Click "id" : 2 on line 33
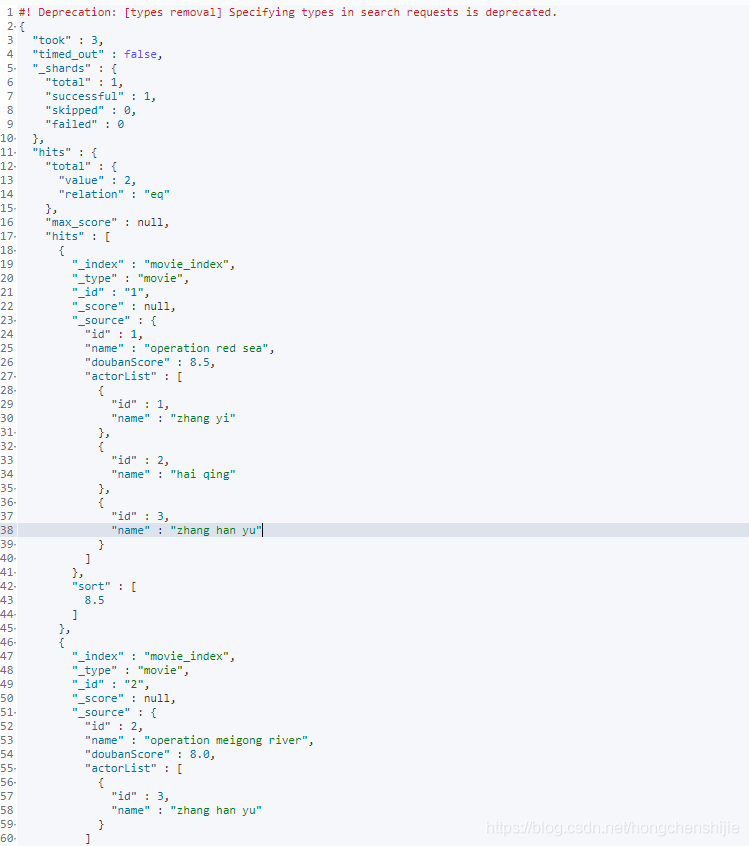Viewport: 749px width, 846px height. click(140, 461)
